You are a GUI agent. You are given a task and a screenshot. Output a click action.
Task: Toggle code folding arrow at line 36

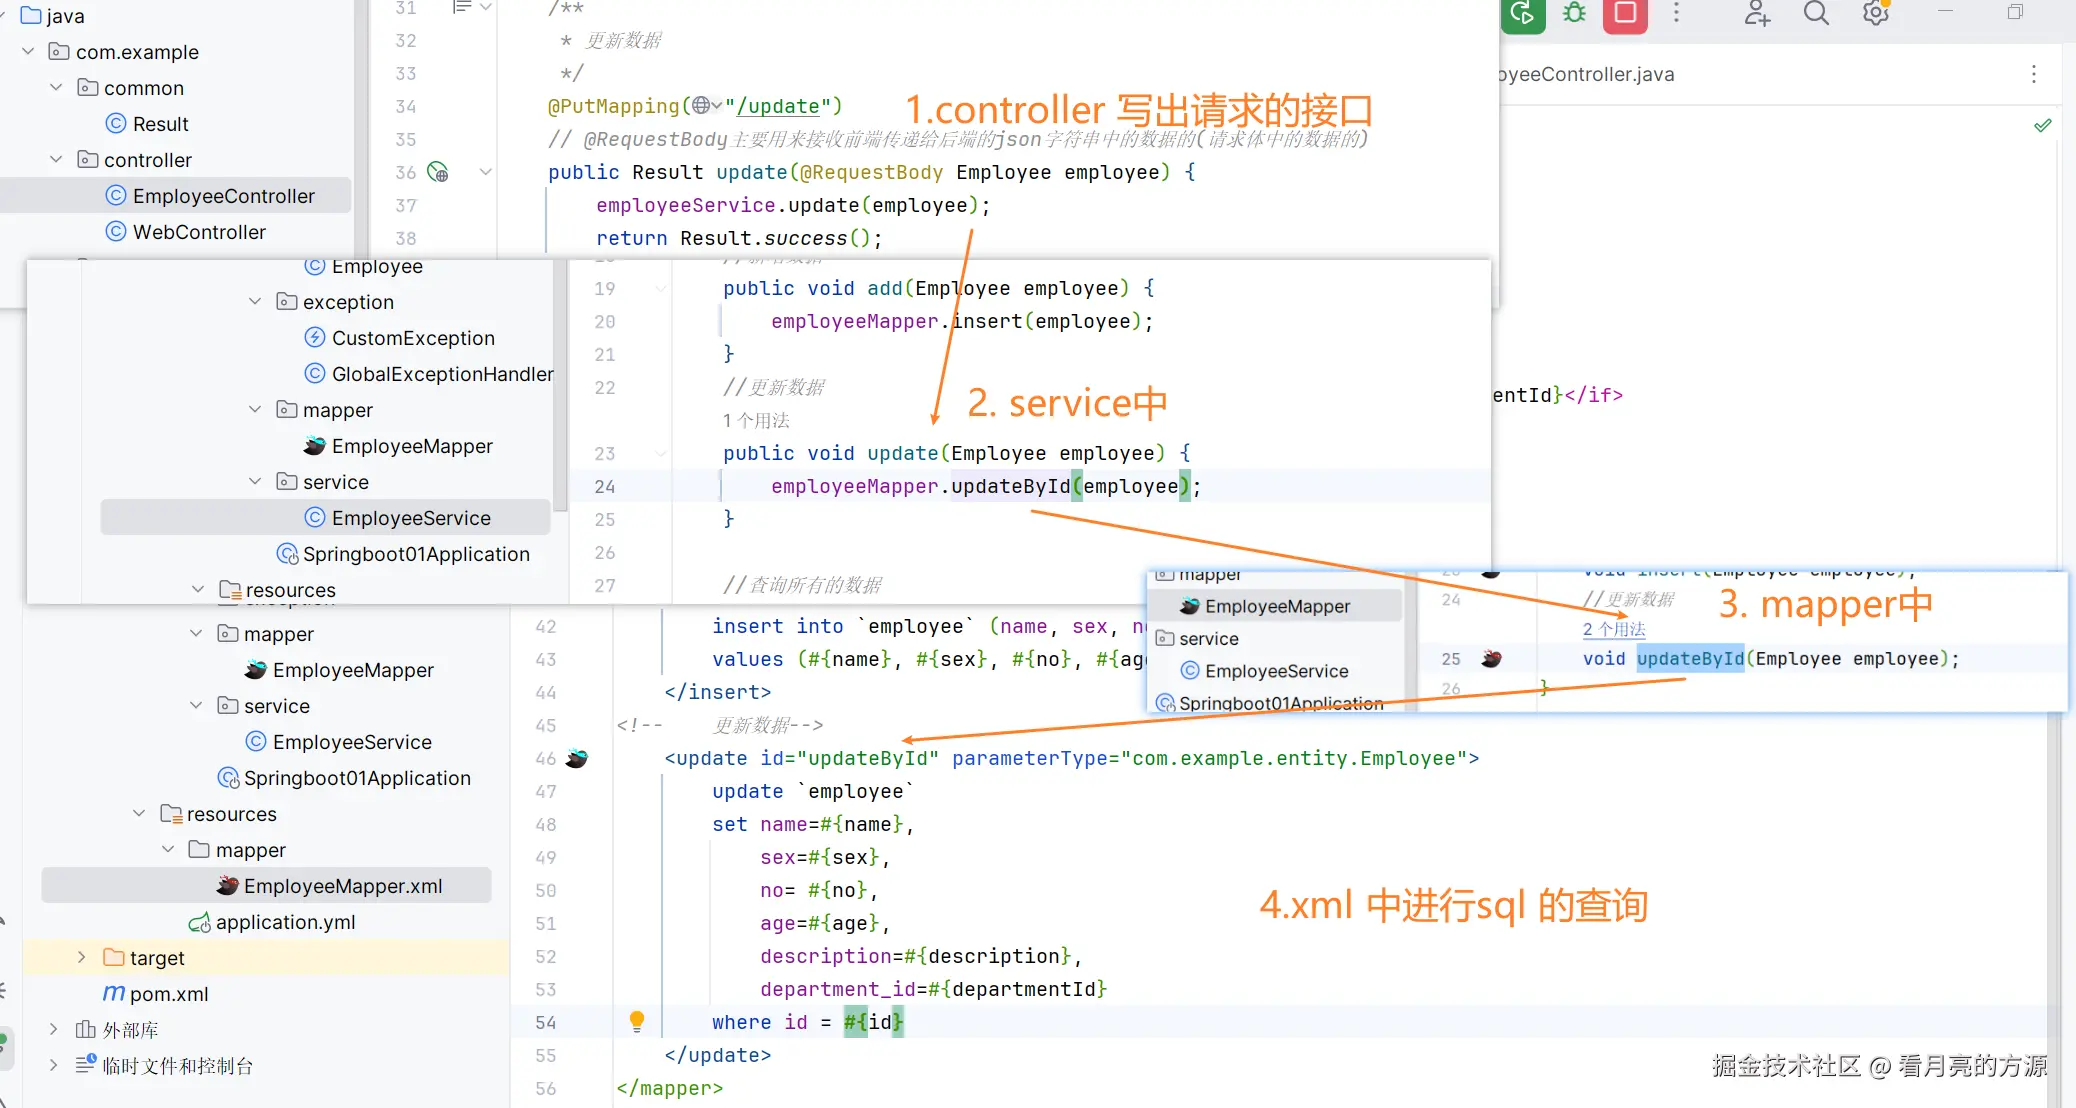[x=486, y=172]
